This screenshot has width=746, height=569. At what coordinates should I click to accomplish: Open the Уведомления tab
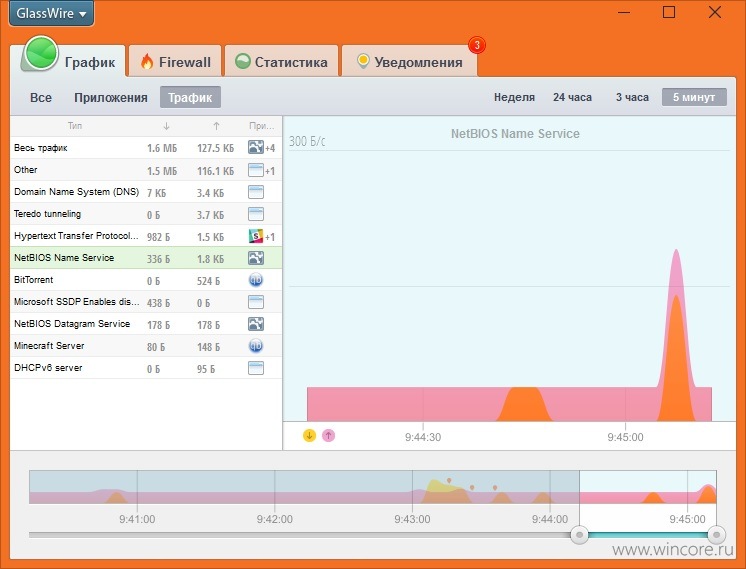[x=410, y=62]
